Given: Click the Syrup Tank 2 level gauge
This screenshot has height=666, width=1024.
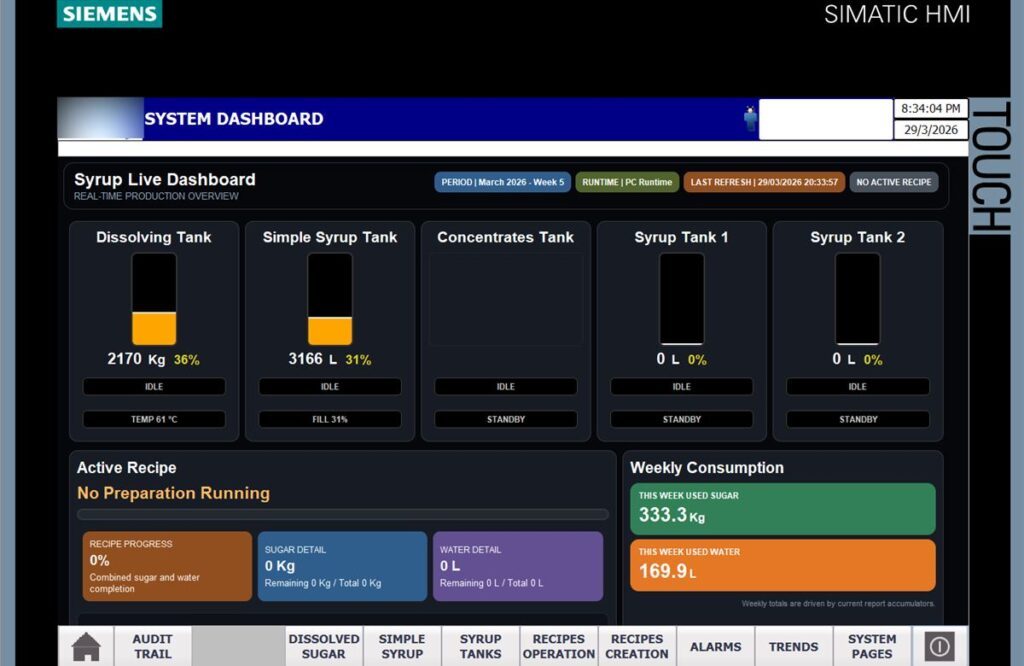Looking at the screenshot, I should [x=857, y=299].
